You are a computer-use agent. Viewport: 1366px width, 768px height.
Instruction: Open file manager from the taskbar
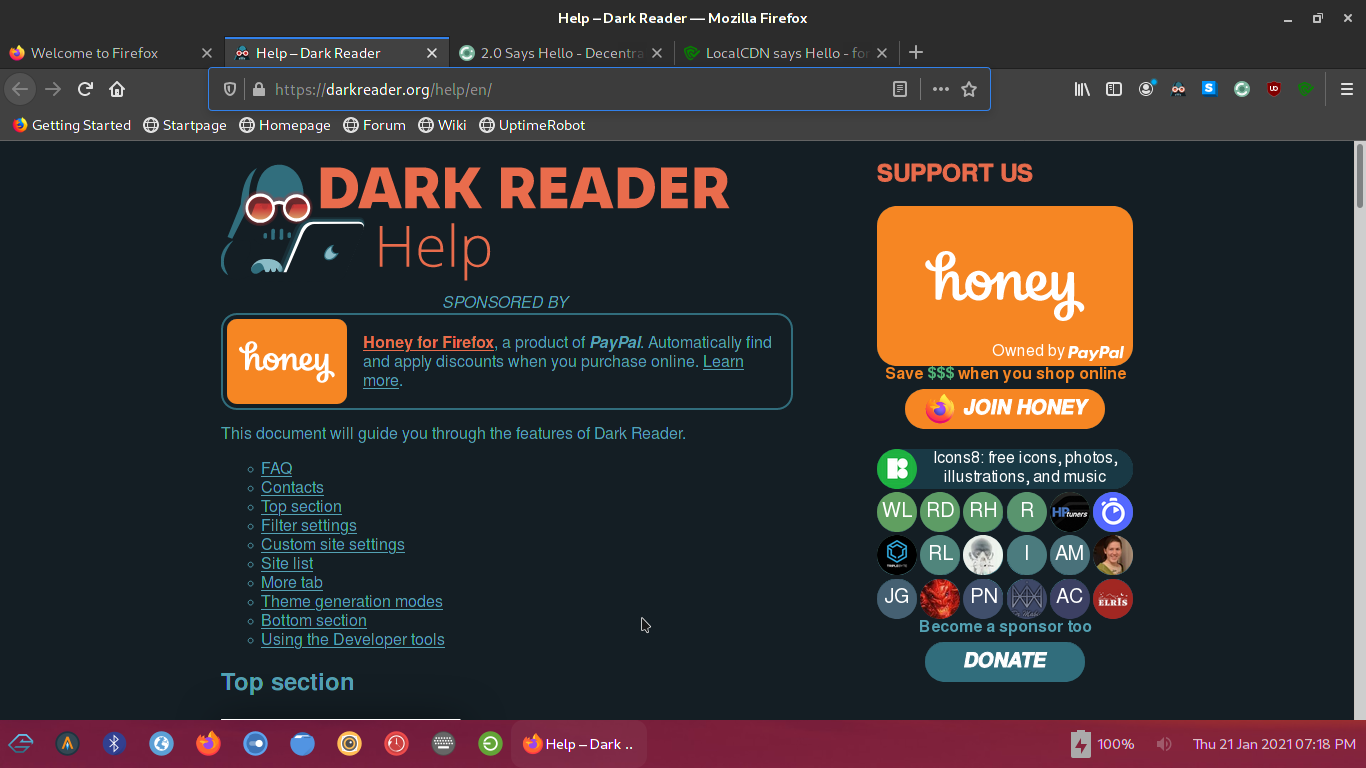(302, 744)
